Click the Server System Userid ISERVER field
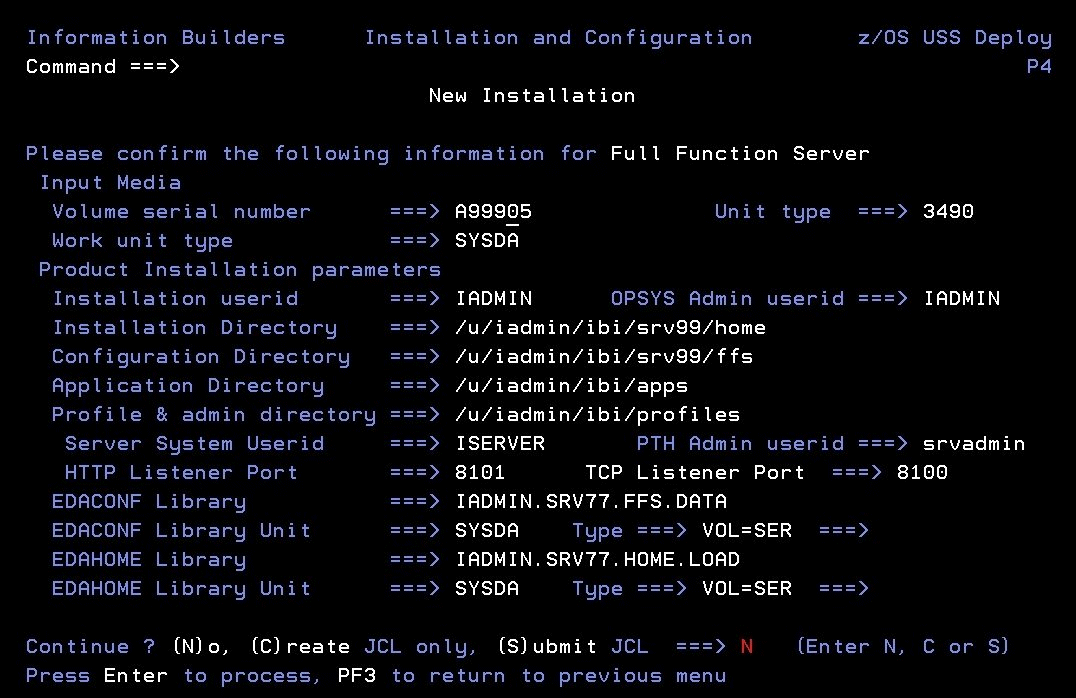The height and width of the screenshot is (698, 1076). click(x=500, y=443)
